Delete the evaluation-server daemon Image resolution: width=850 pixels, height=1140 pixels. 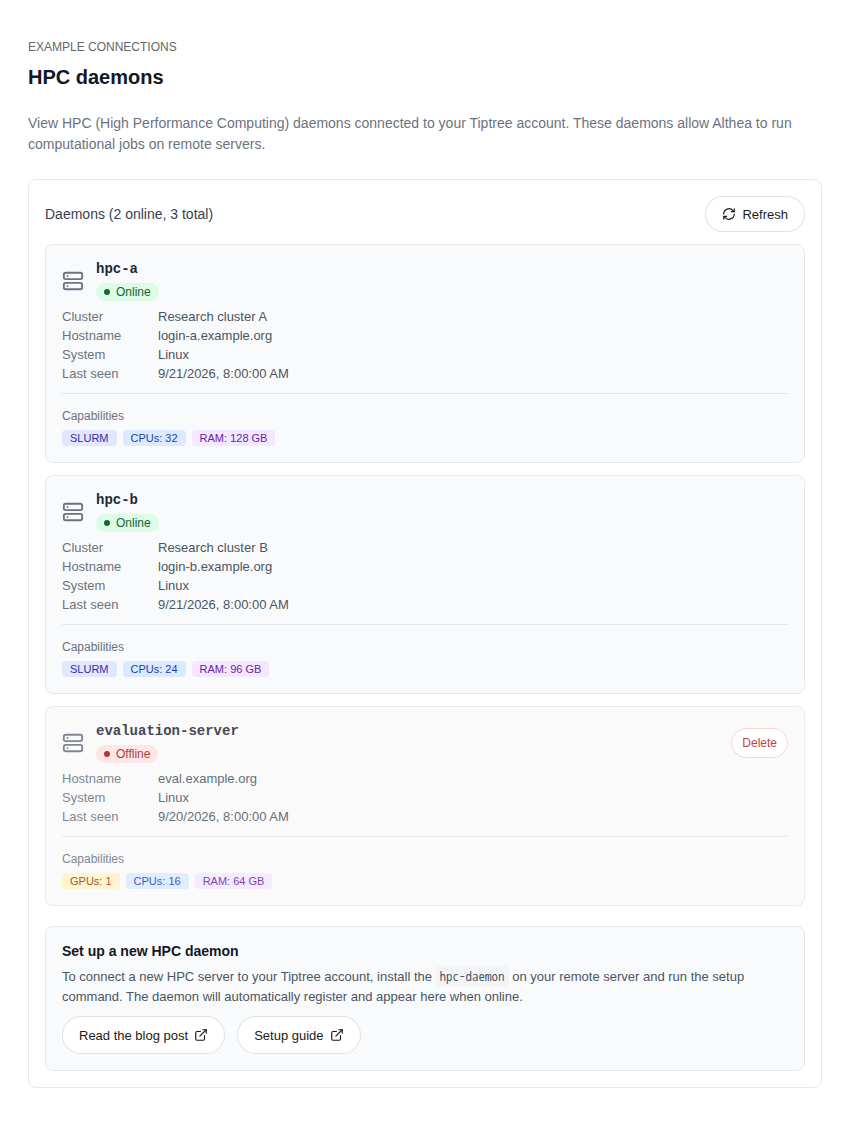(759, 743)
